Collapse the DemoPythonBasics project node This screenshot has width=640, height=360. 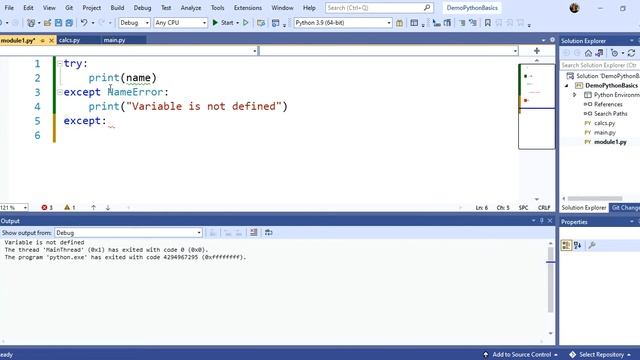click(x=567, y=85)
